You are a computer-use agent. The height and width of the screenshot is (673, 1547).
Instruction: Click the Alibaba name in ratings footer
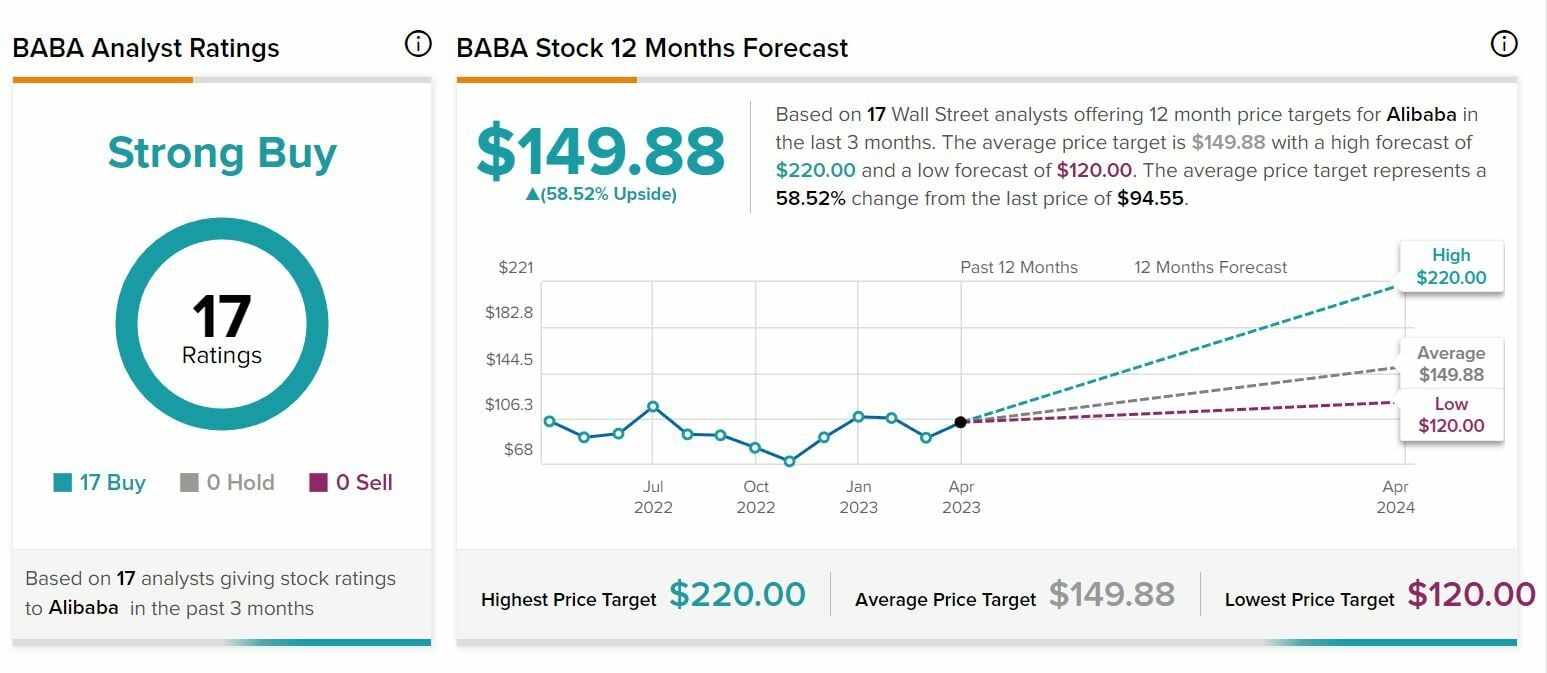[83, 608]
